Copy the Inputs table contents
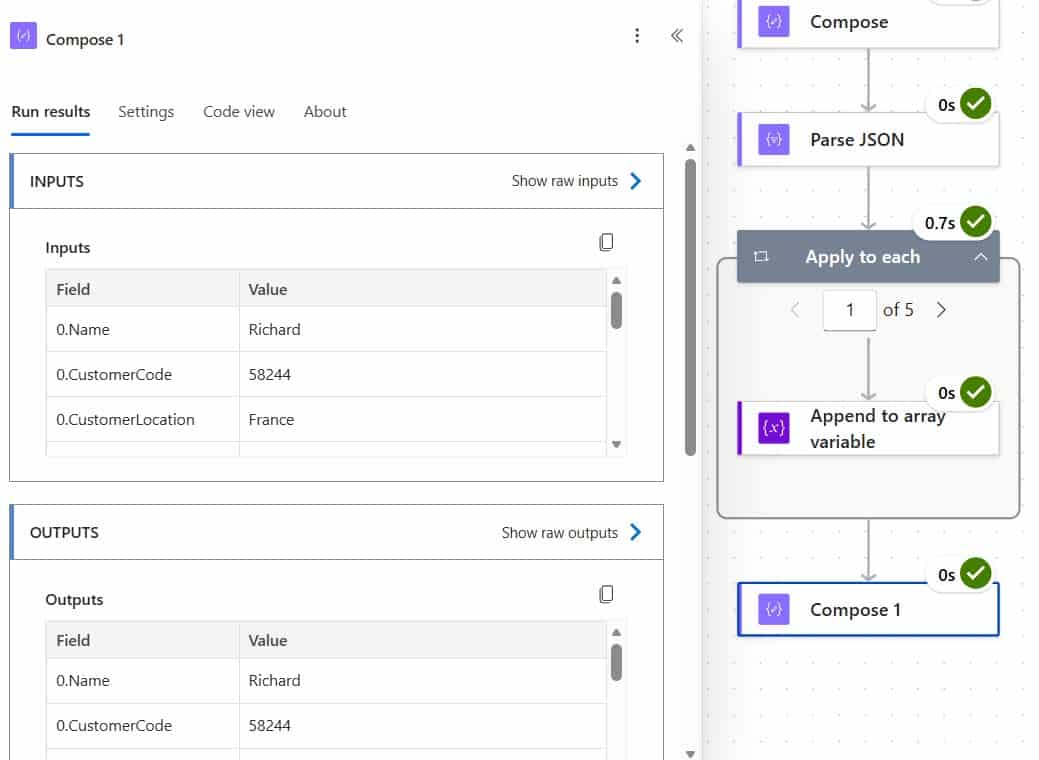 pos(606,242)
